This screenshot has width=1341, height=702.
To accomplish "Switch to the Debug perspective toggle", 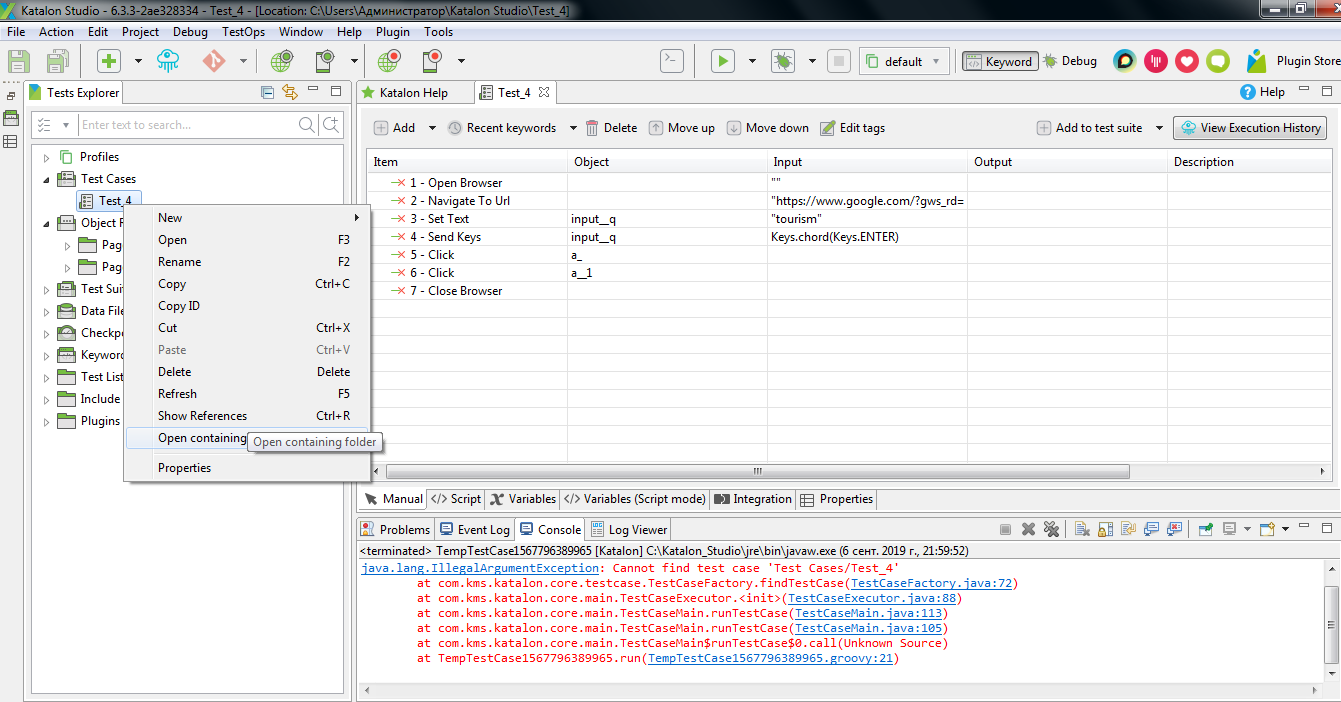I will coord(1070,61).
